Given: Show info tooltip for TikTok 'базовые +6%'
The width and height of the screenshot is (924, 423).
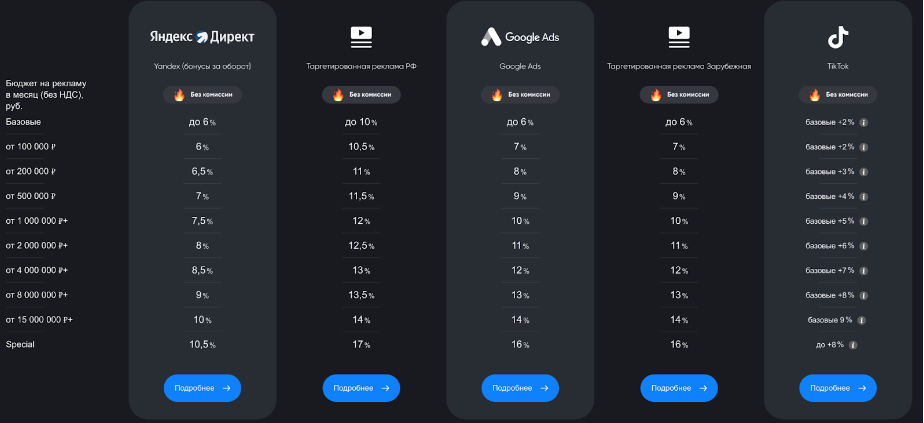Looking at the screenshot, I should click(863, 246).
